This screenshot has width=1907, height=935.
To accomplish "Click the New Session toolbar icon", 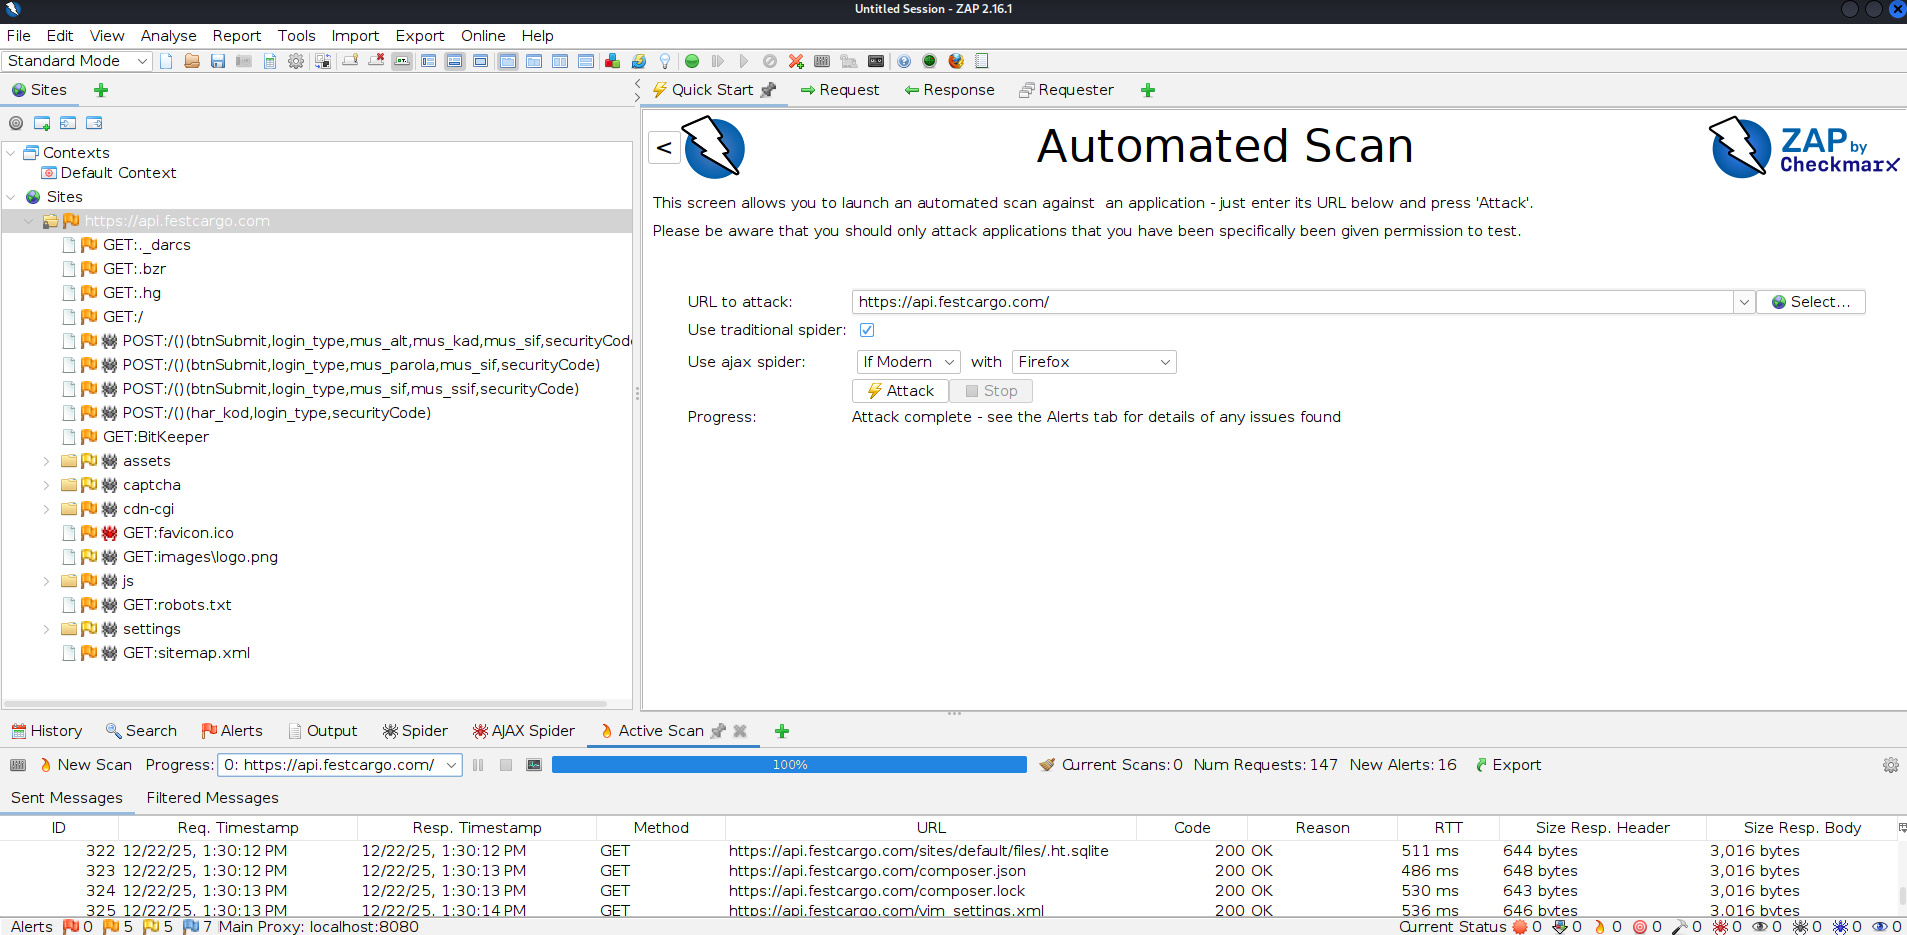I will (x=166, y=61).
